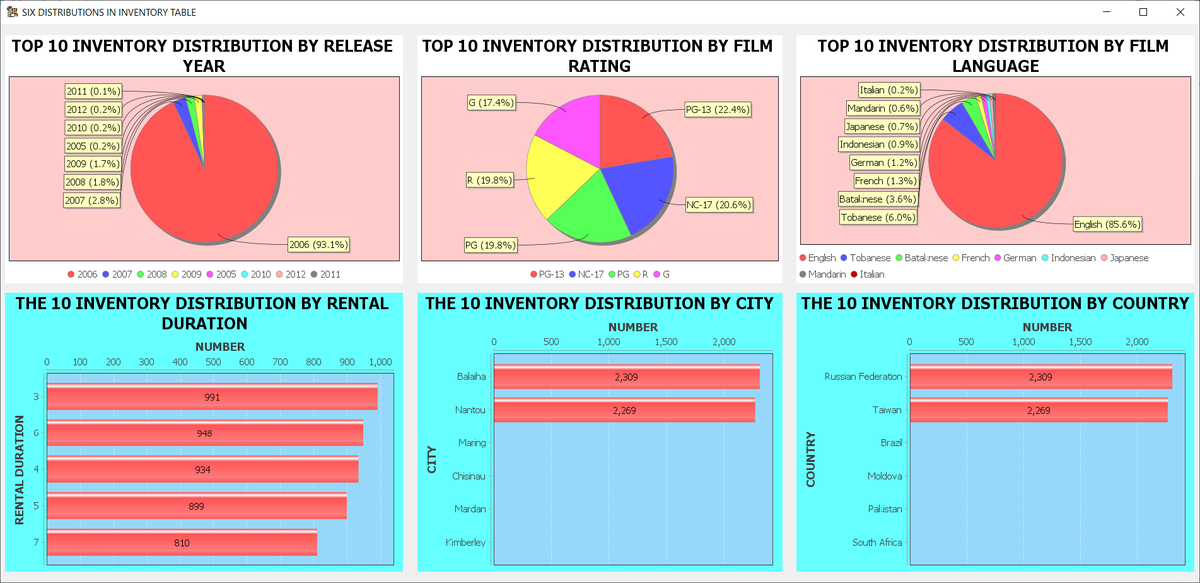Screen dimensions: 1200x583
Task: Click the 'PG-13 (22.4%)' label
Action: [x=717, y=110]
